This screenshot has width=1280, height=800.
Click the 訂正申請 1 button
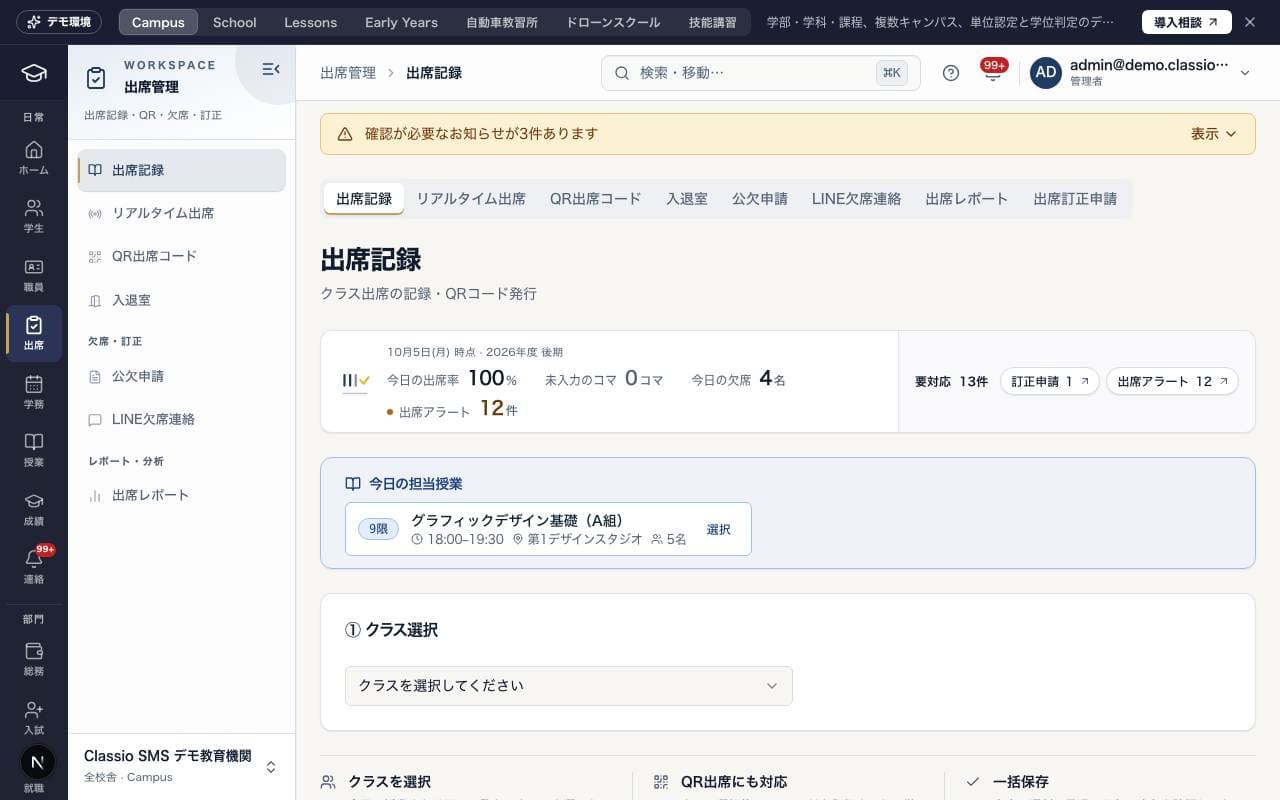click(x=1050, y=381)
